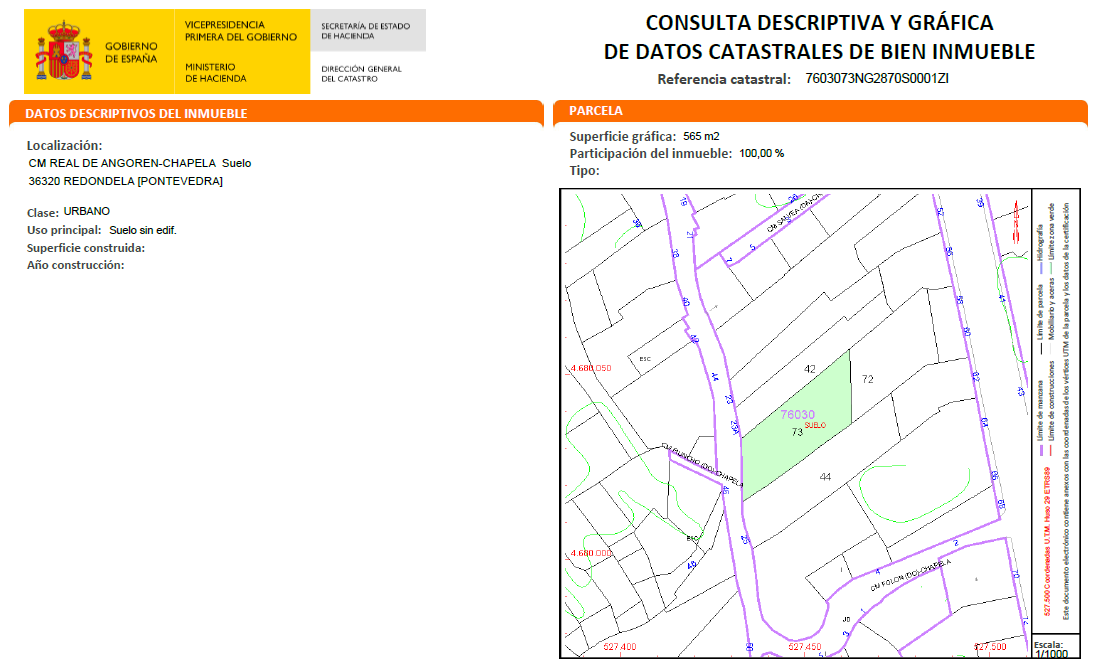The height and width of the screenshot is (667, 1094).
Task: Click the CM REAL DE ANGOREN-CHAPELA address line
Action: pyautogui.click(x=140, y=163)
